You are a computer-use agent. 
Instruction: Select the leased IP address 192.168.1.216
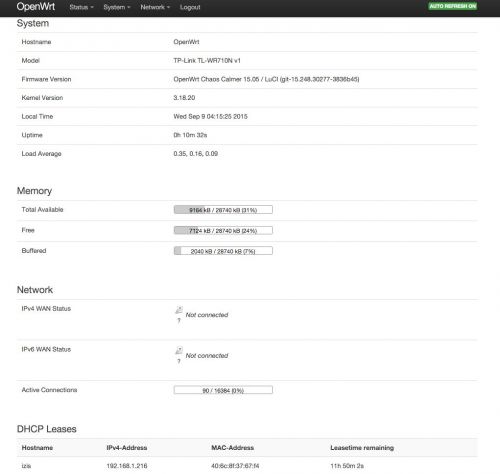click(x=127, y=466)
